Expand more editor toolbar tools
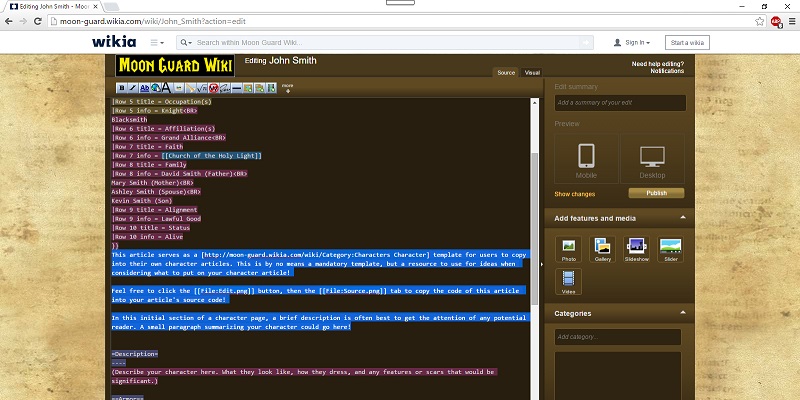800x400 pixels. click(288, 88)
